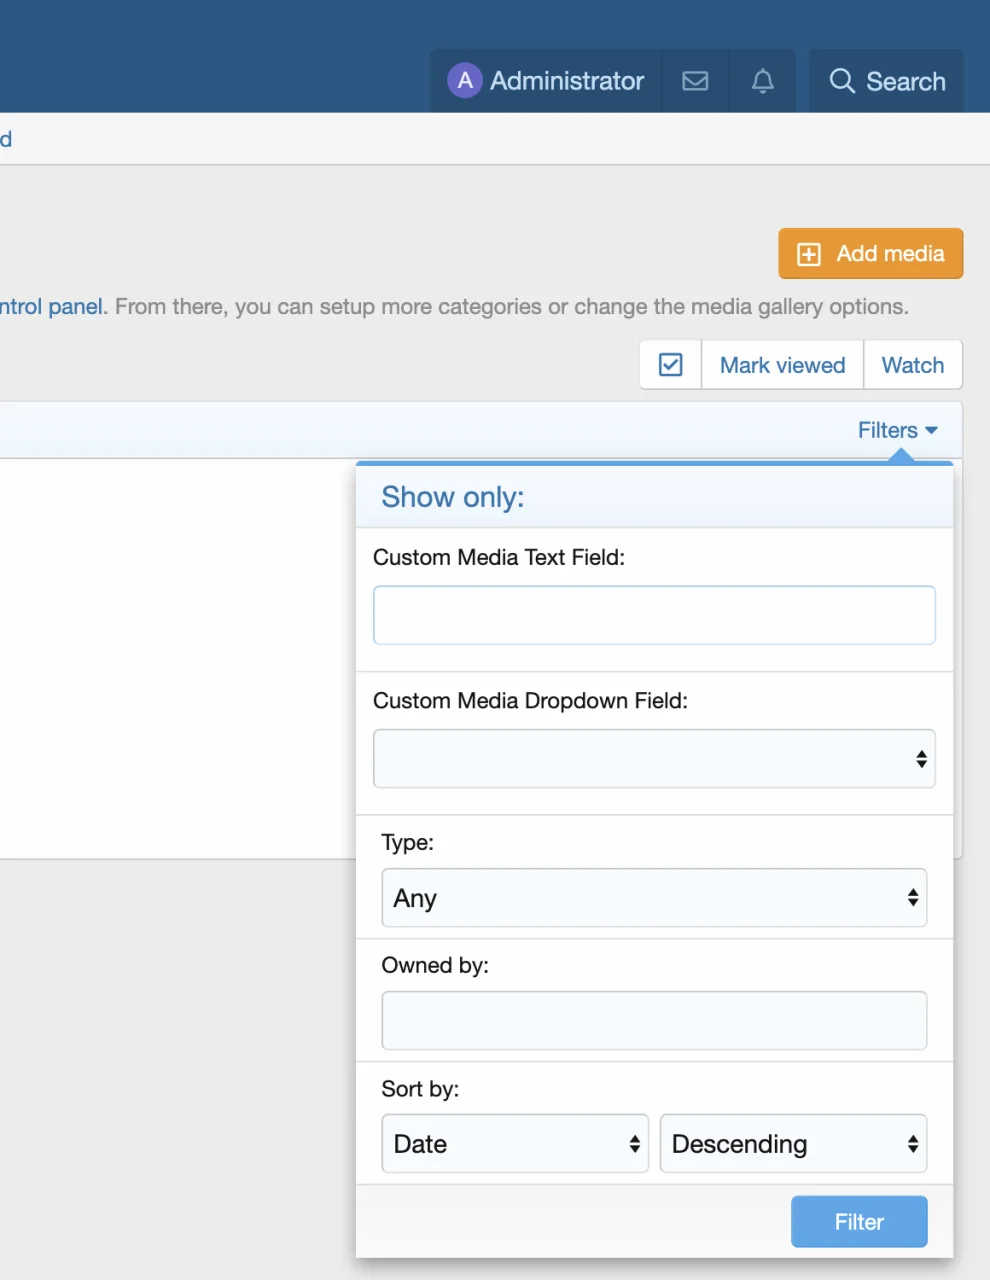Click the Add media button
Image resolution: width=990 pixels, height=1280 pixels.
(x=869, y=253)
